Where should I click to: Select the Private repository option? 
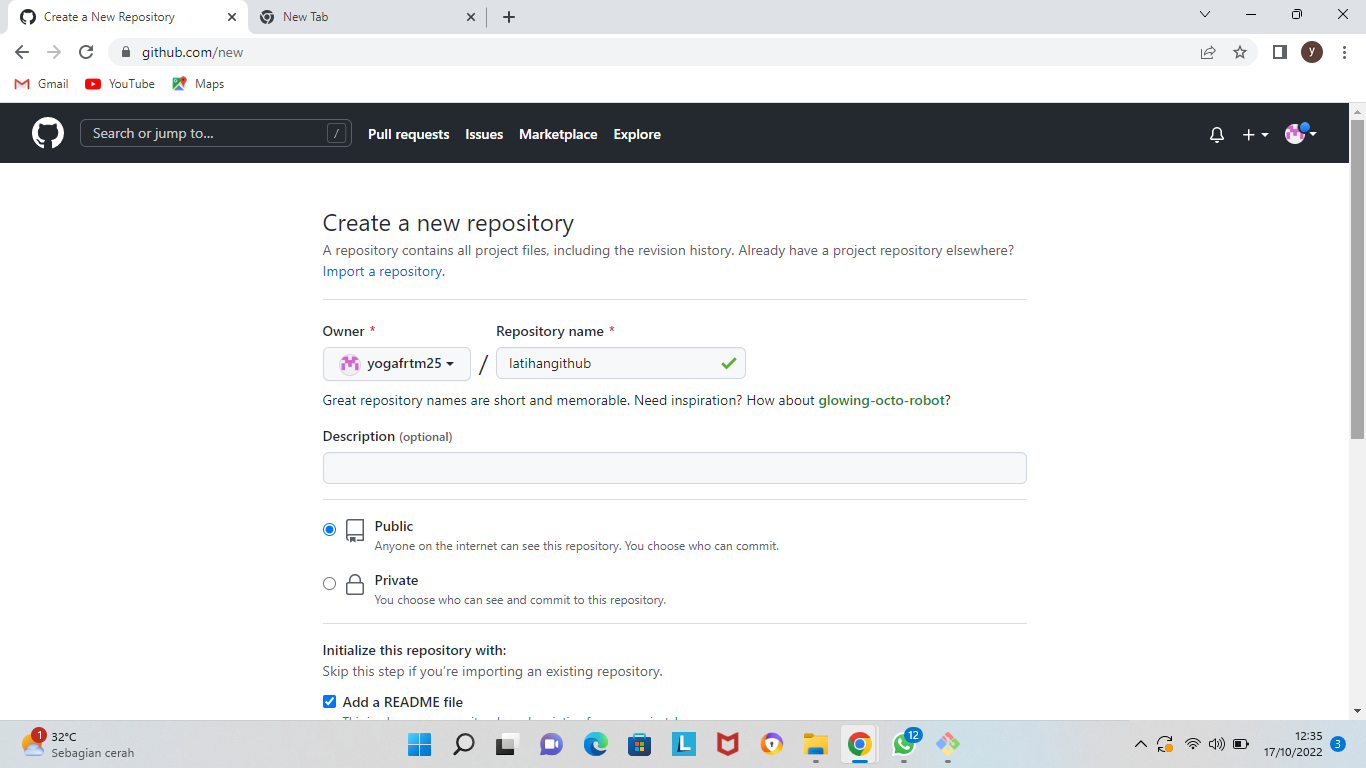[x=329, y=582]
